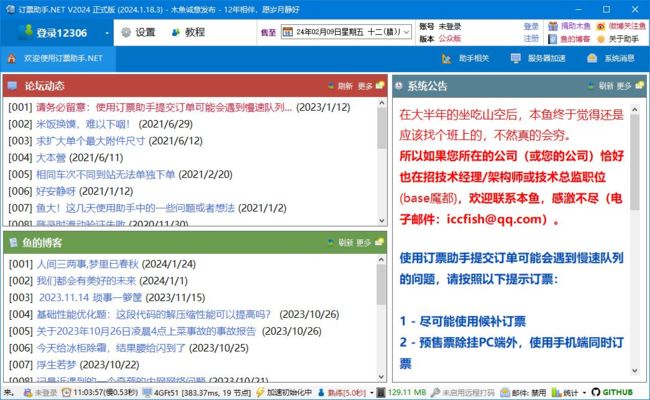Click the 熟练[5.0秒] status item
This screenshot has height=400, width=650.
point(342,392)
